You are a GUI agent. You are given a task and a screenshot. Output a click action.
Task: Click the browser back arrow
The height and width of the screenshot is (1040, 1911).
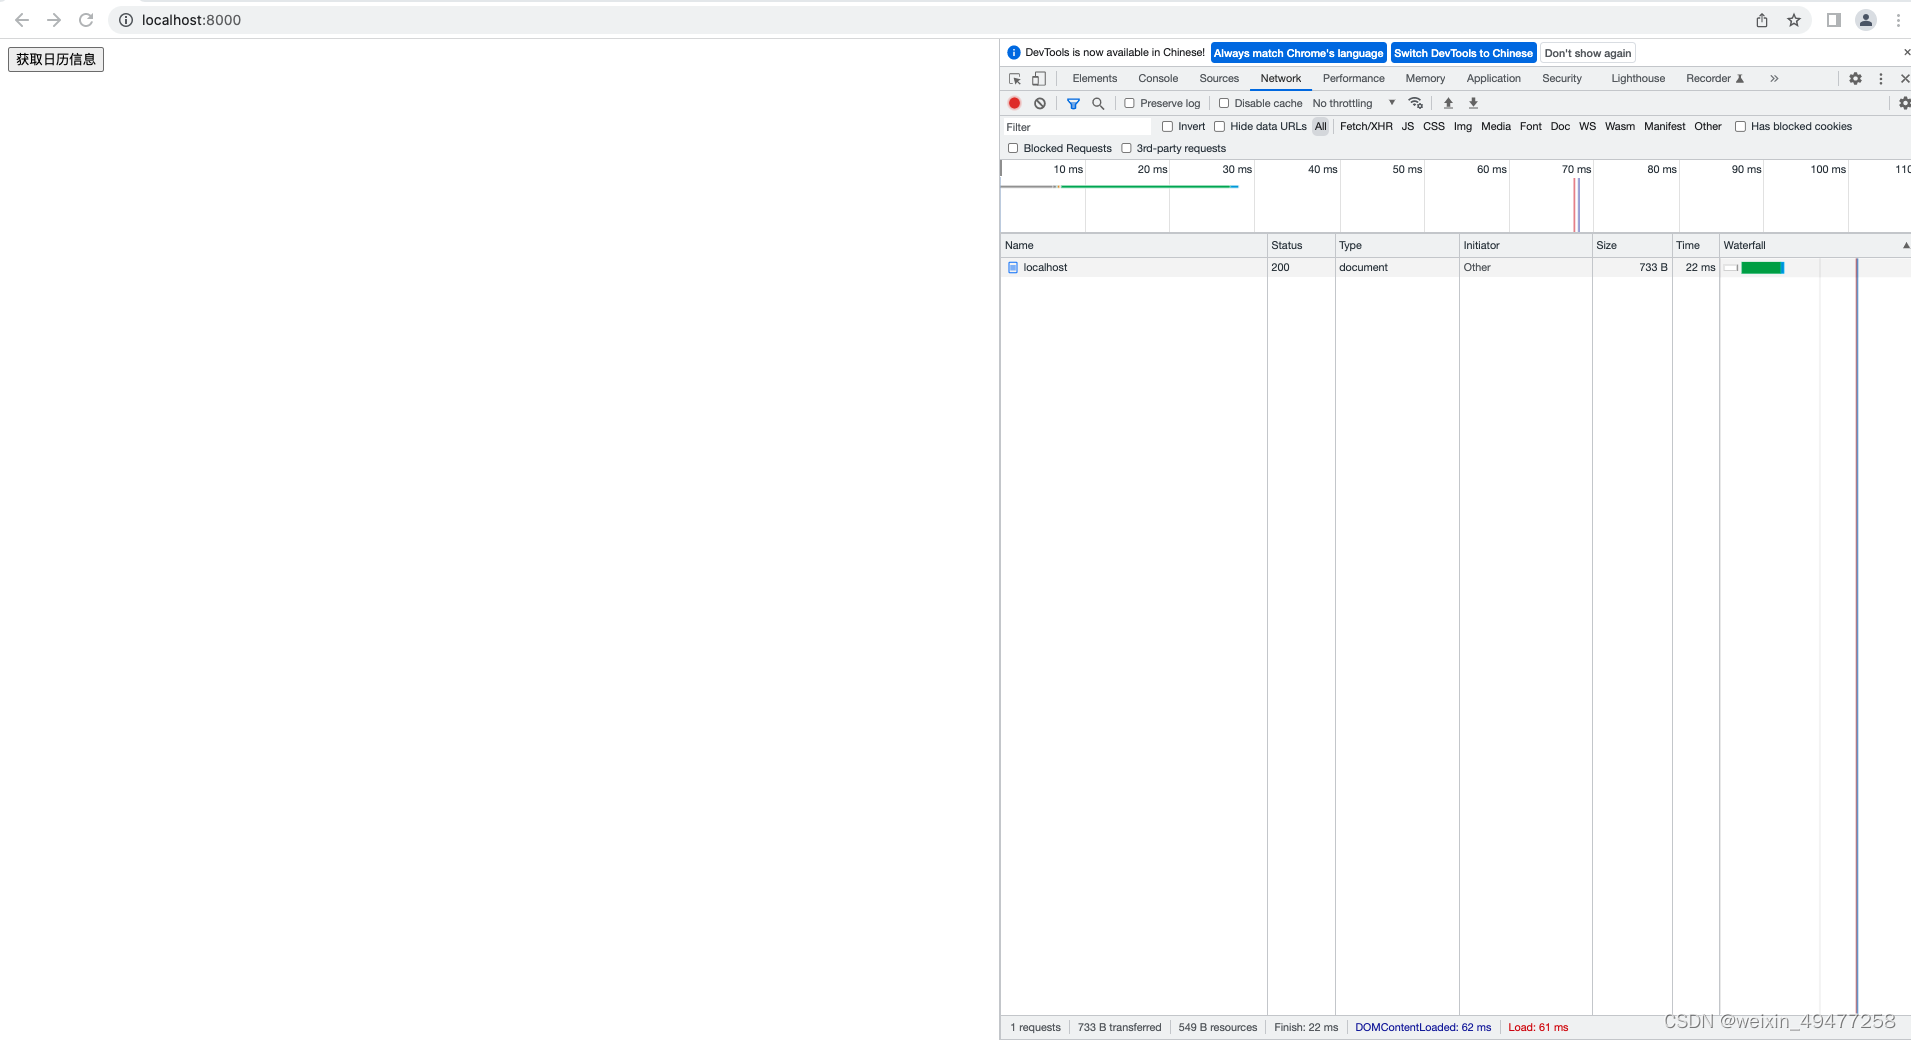(x=22, y=20)
